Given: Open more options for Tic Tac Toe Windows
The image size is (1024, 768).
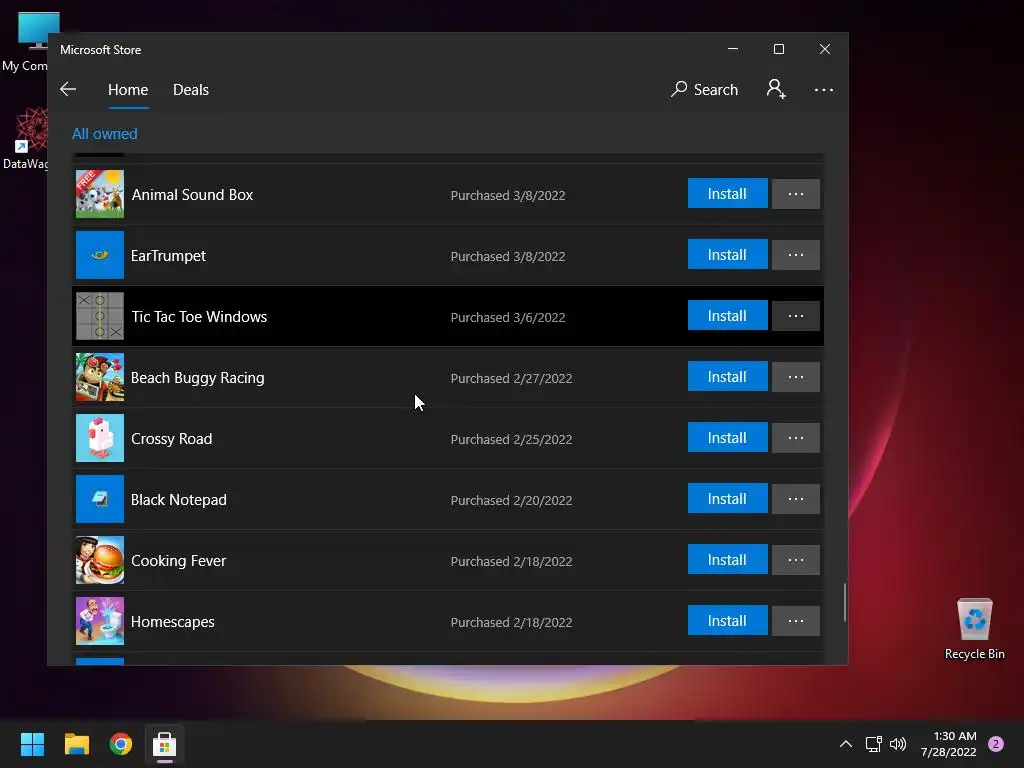Looking at the screenshot, I should point(795,316).
